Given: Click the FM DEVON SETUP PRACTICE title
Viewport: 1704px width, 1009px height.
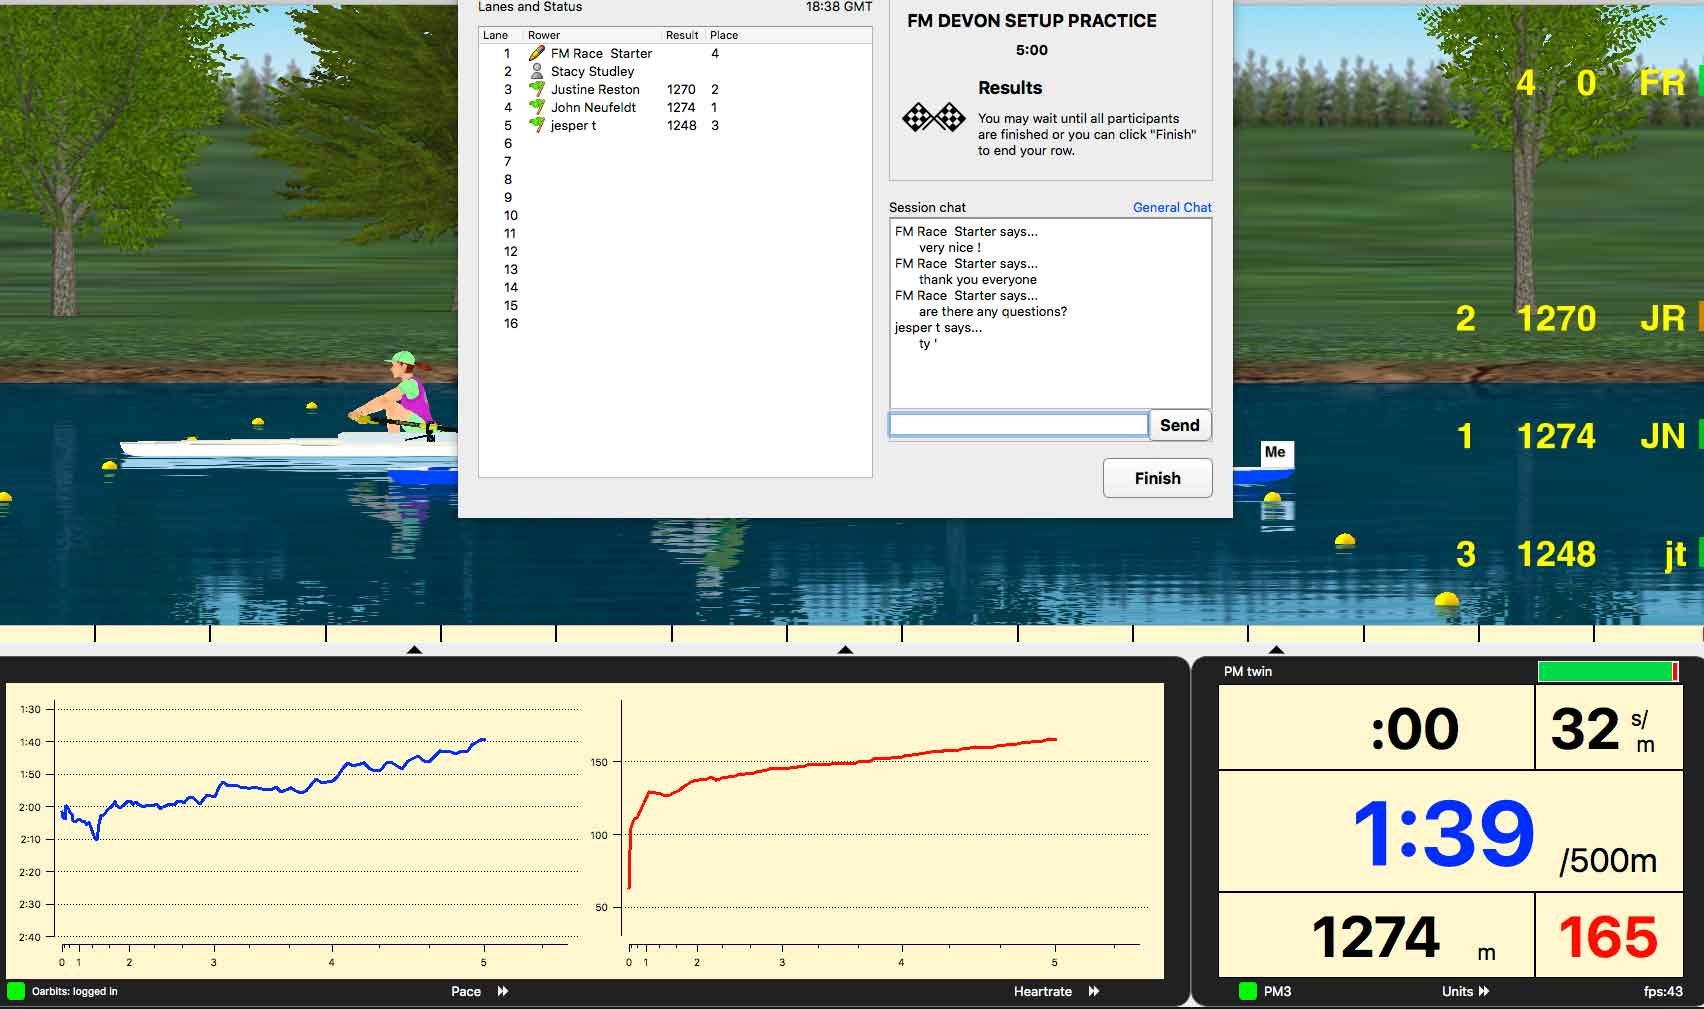Looking at the screenshot, I should [x=1031, y=20].
